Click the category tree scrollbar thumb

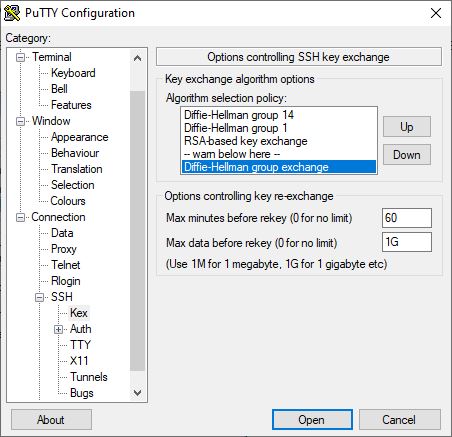click(x=137, y=231)
